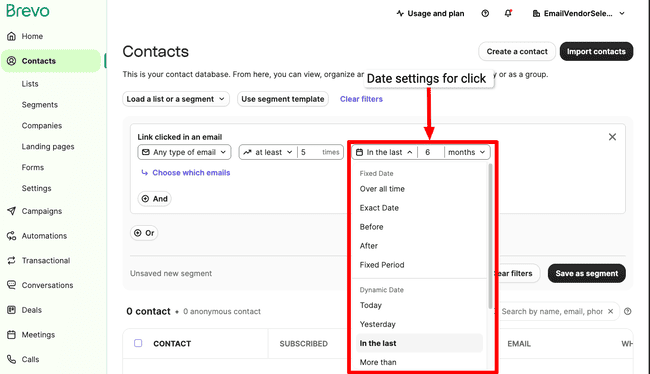Screen dimensions: 650x374
Task: Click the SUBSCRIBED column header
Action: (x=303, y=344)
